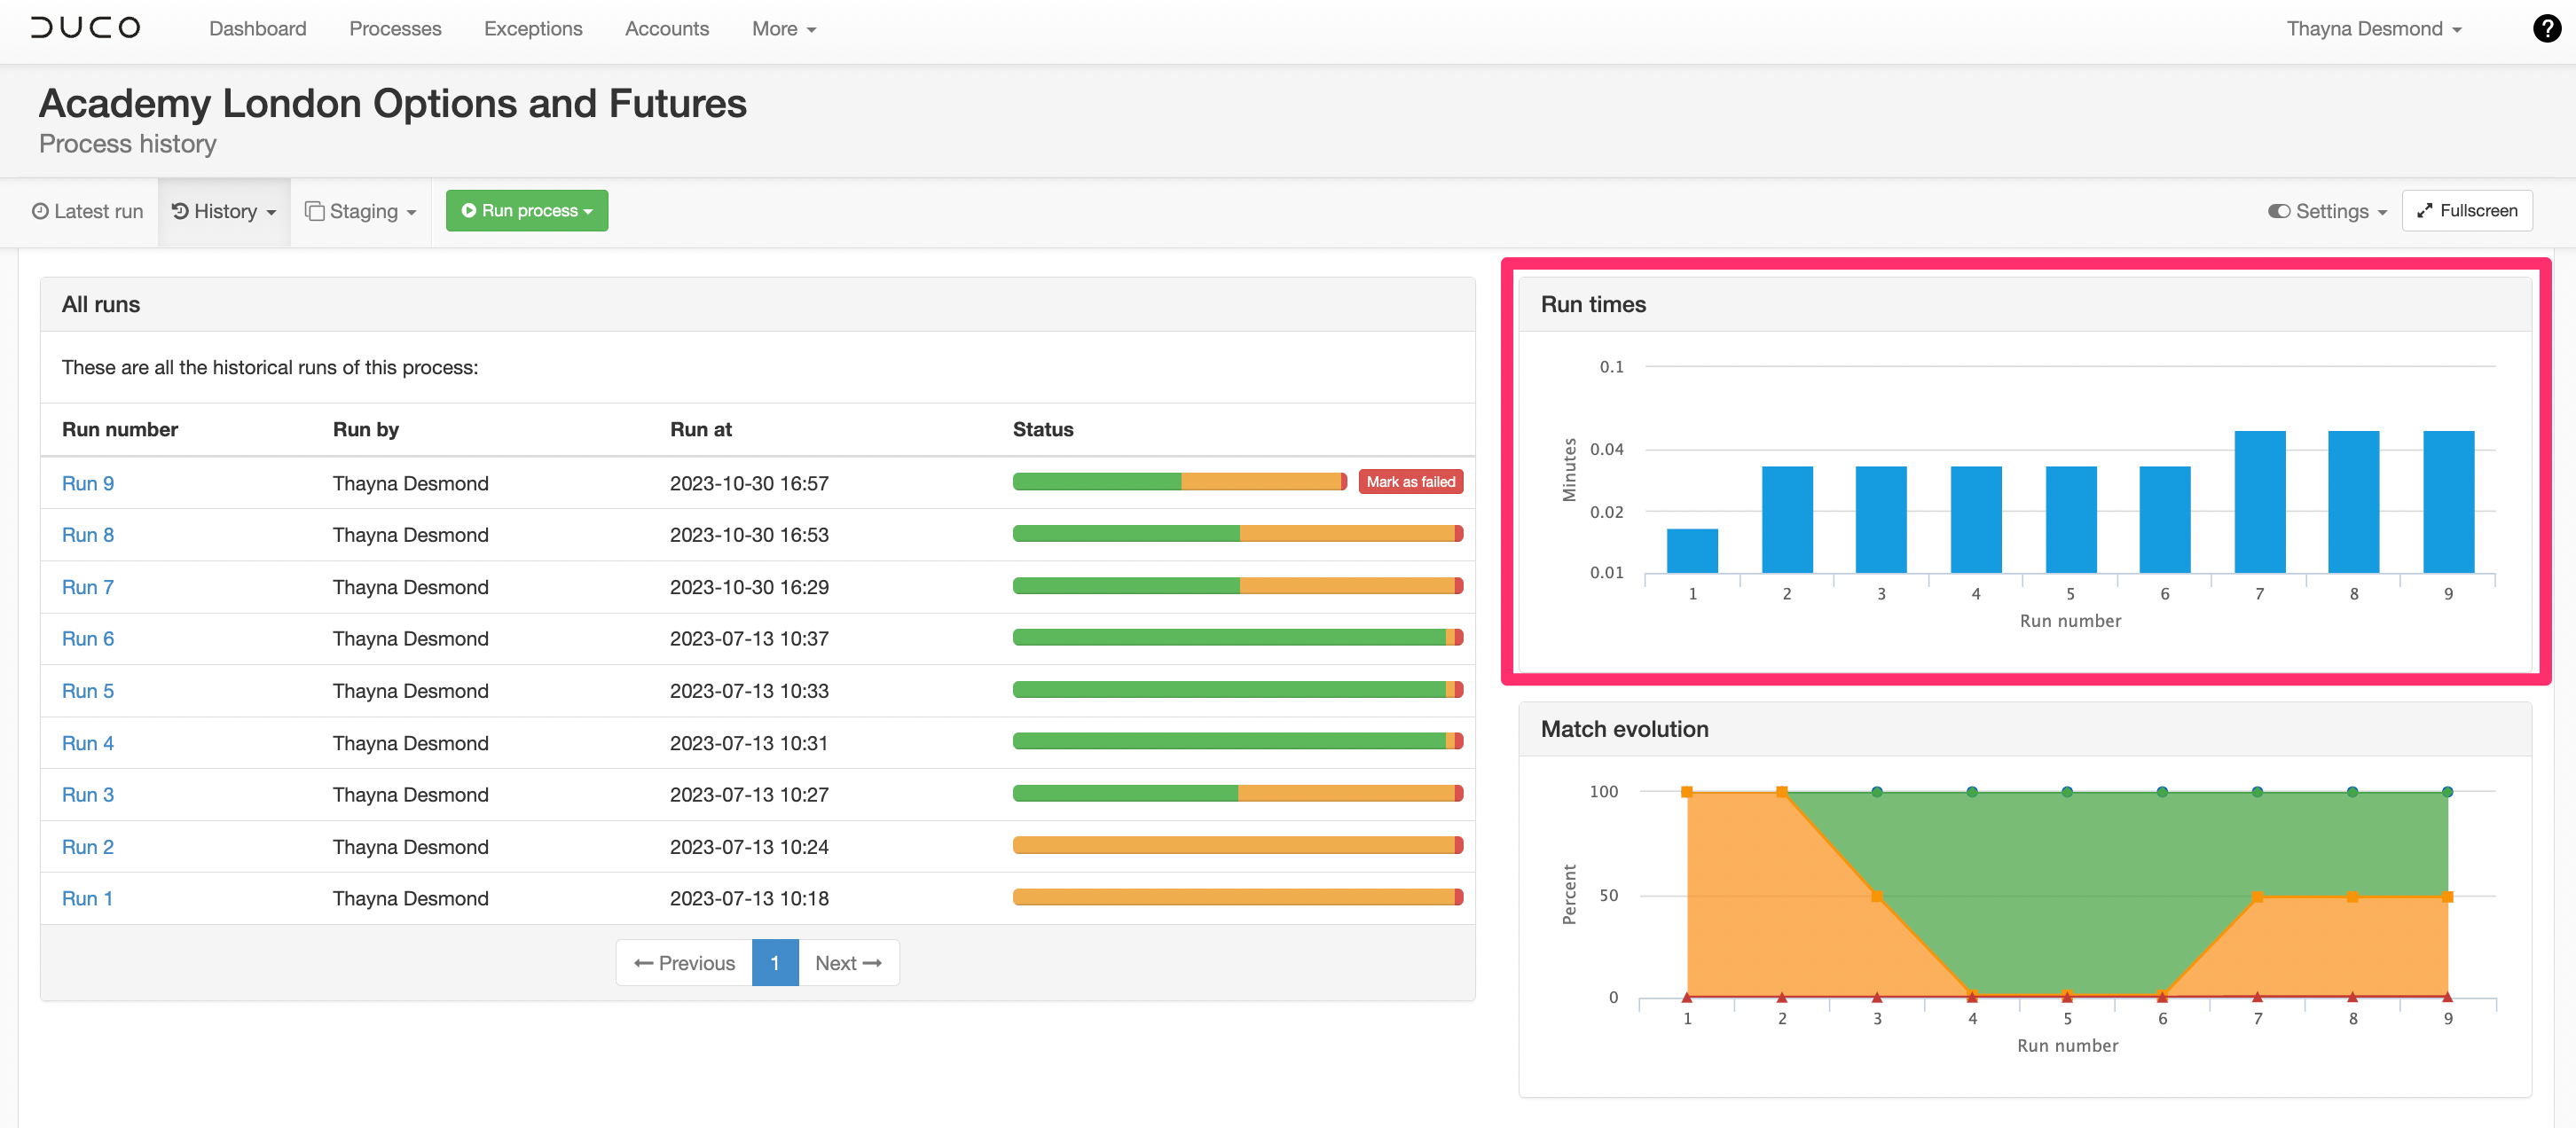Viewport: 2576px width, 1128px height.
Task: Click the Run 1 status progress bar
Action: click(x=1238, y=897)
